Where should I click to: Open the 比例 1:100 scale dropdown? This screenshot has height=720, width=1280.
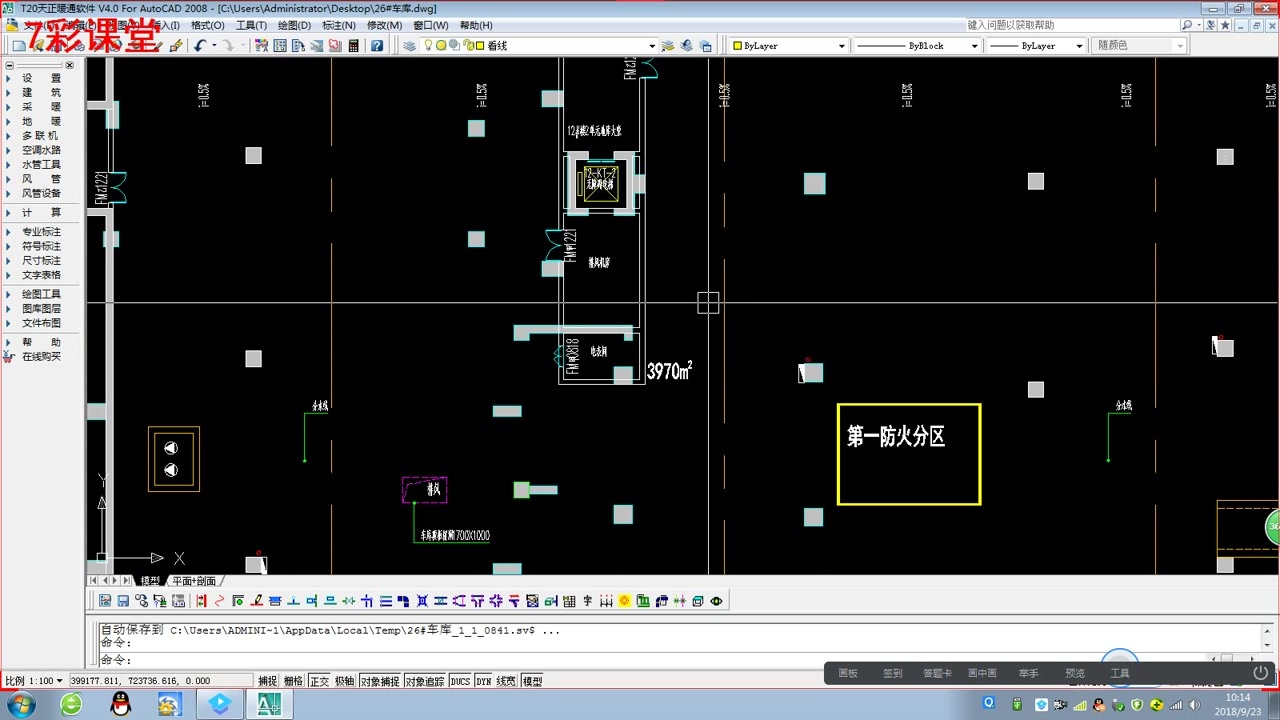coord(34,681)
